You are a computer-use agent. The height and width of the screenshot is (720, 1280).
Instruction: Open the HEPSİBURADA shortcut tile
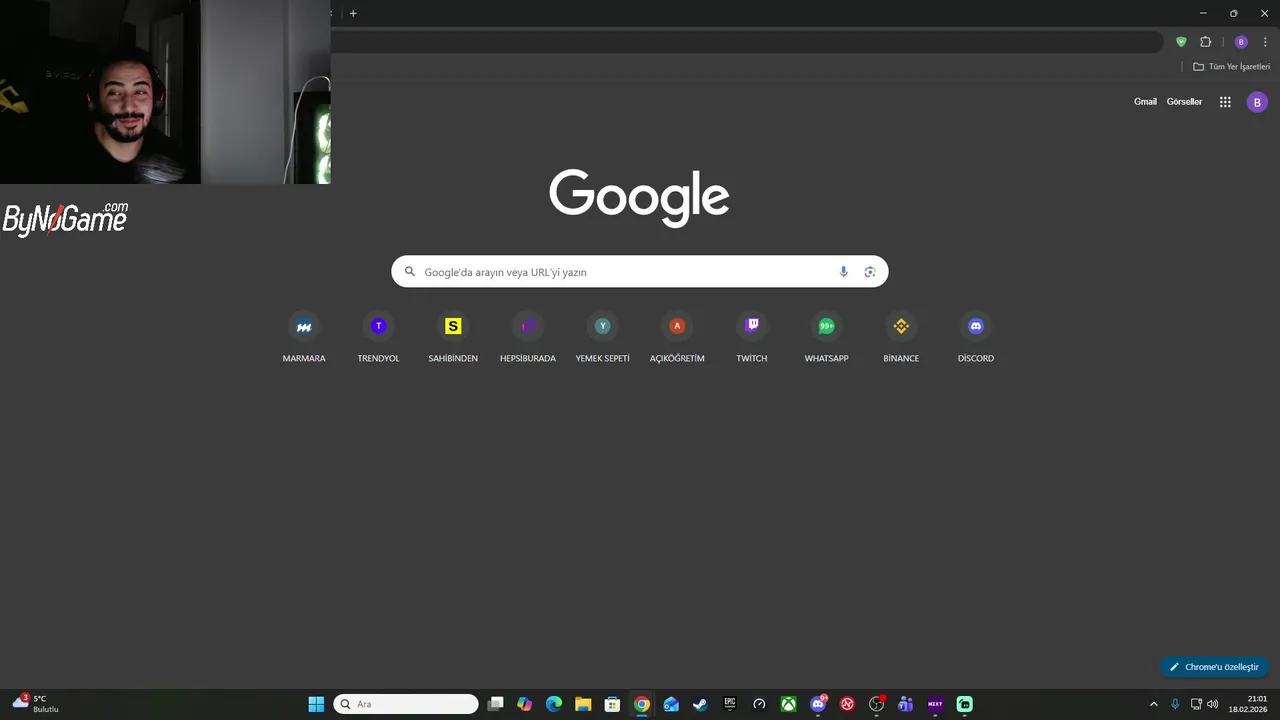coord(528,338)
